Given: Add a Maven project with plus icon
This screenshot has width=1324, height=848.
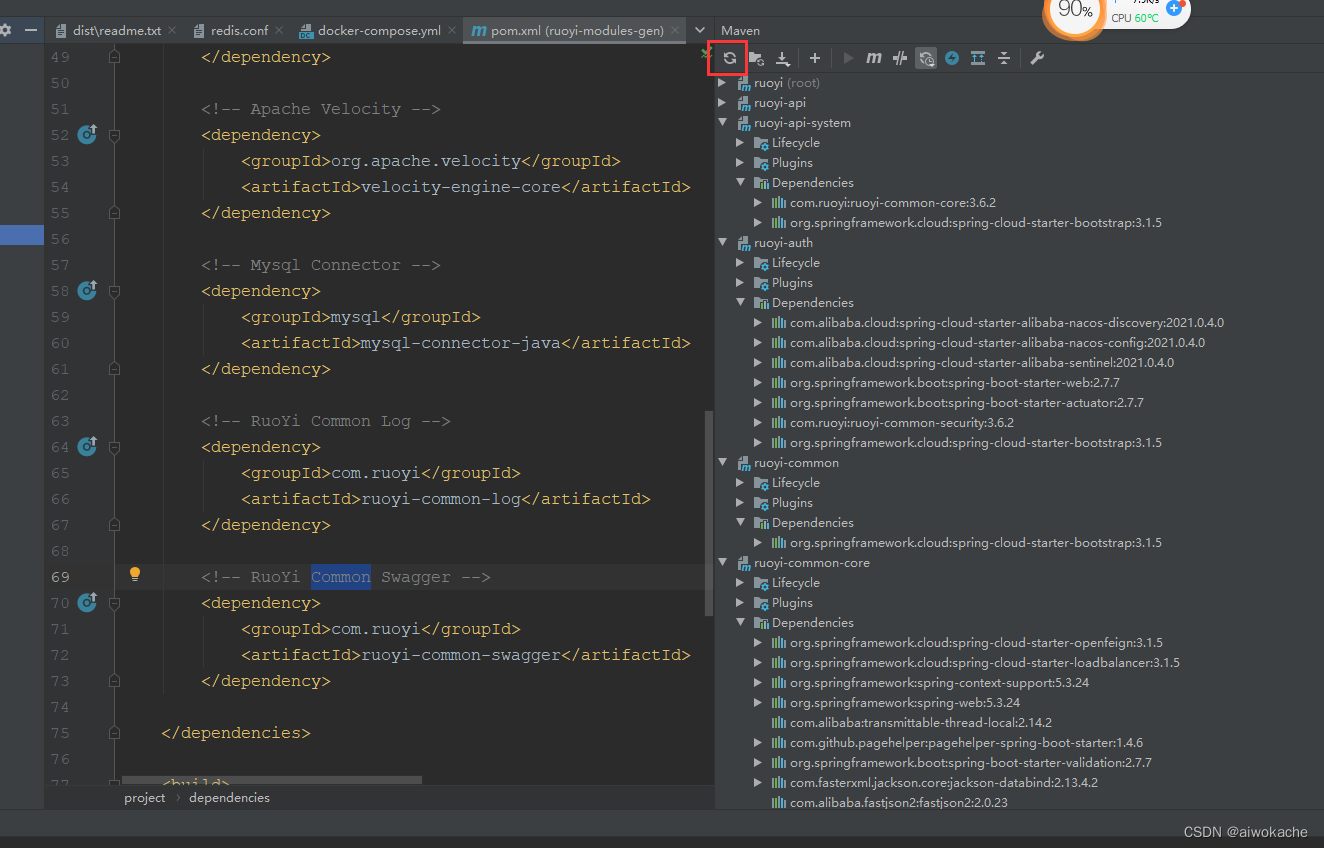Looking at the screenshot, I should point(815,58).
